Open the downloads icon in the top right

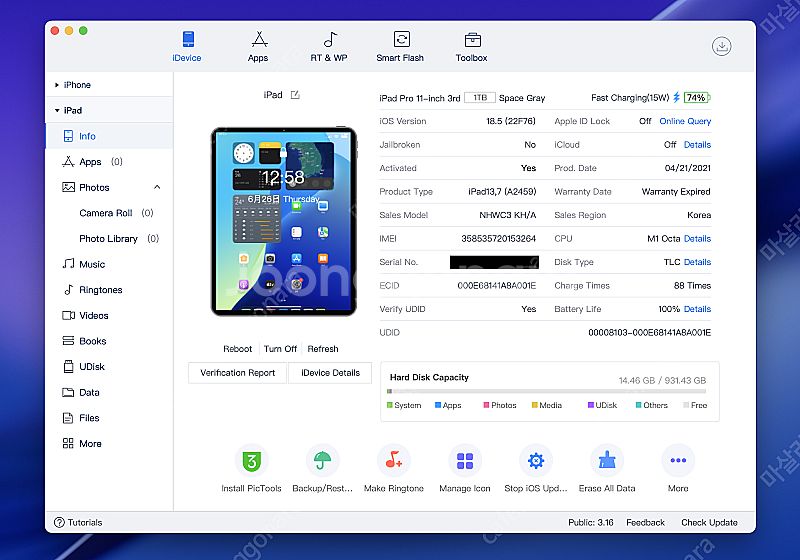click(x=721, y=46)
